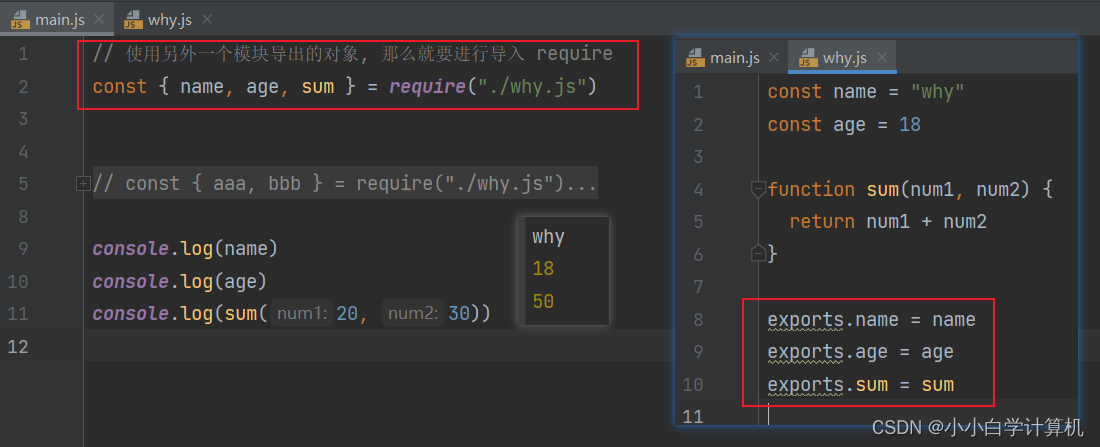The width and height of the screenshot is (1100, 447).
Task: Click line number 12 in main.js gutter
Action: pyautogui.click(x=18, y=347)
